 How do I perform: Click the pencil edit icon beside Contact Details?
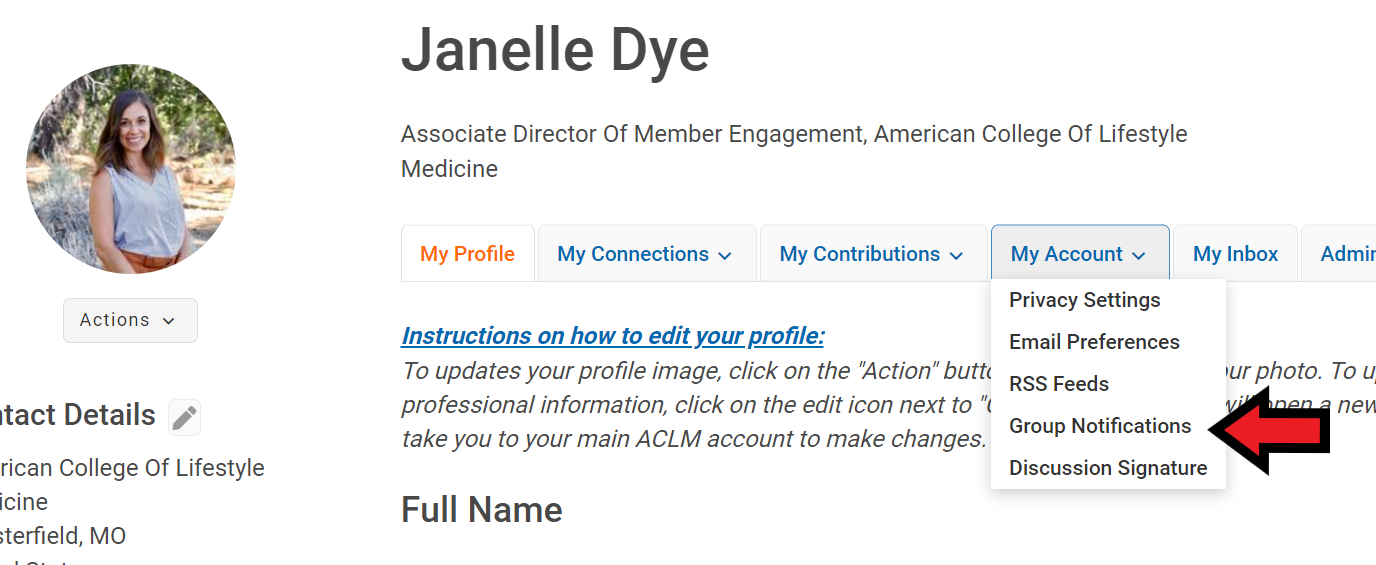184,417
